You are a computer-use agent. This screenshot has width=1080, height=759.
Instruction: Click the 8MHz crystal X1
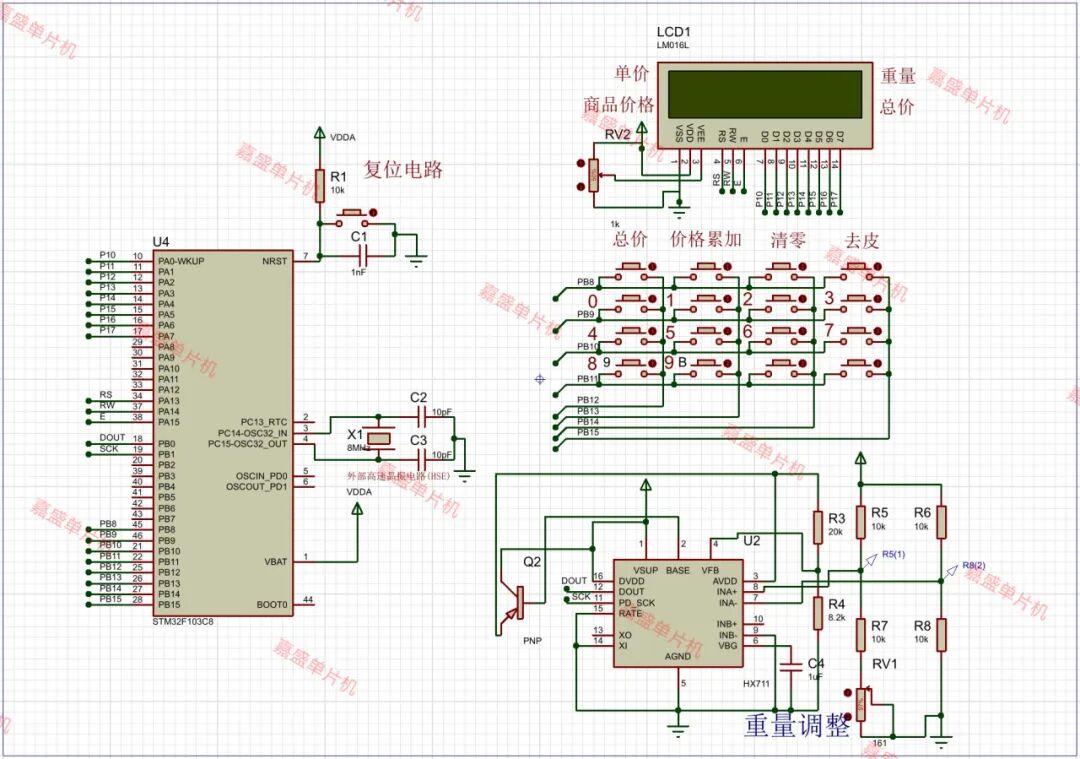[378, 438]
